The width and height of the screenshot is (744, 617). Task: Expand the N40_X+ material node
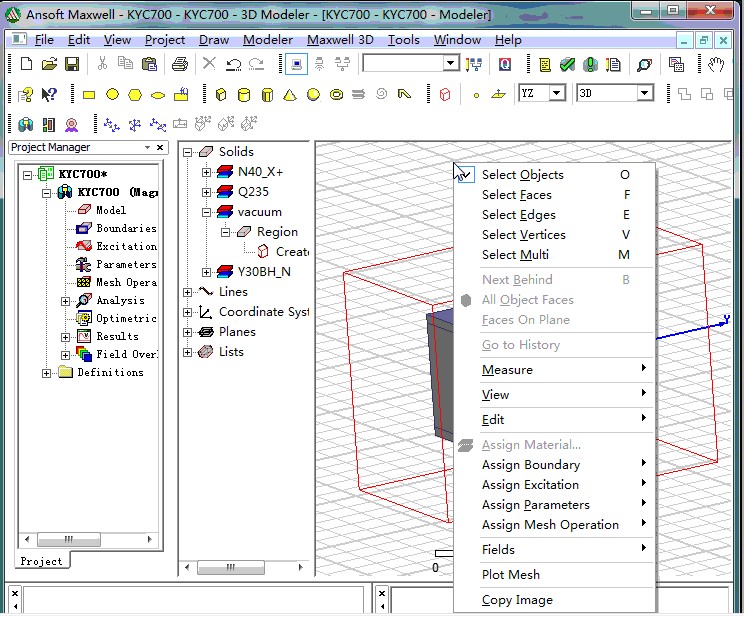[206, 172]
